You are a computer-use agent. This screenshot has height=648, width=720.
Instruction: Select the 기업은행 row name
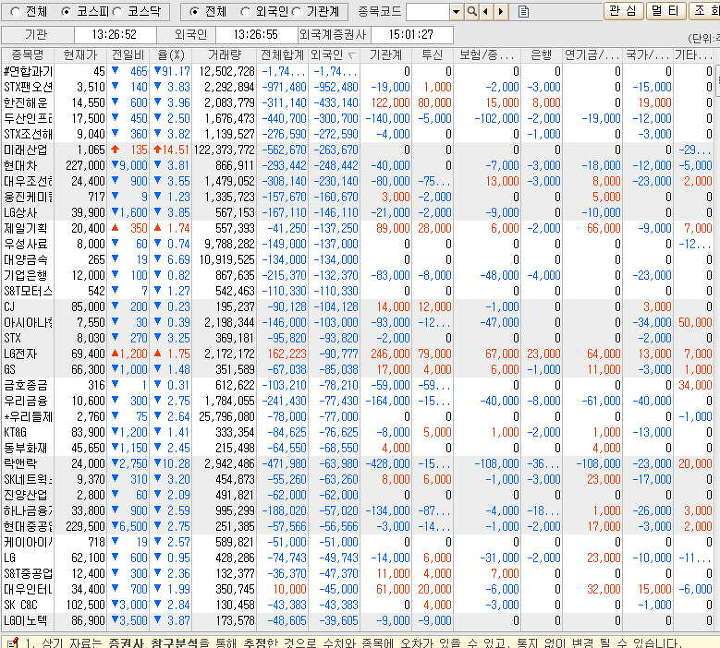26,276
